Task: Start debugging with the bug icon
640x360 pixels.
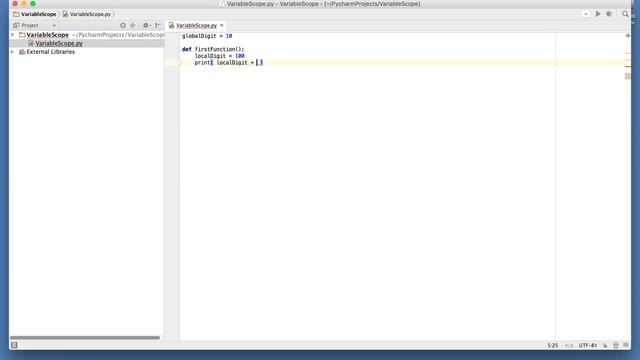Action: pyautogui.click(x=609, y=14)
